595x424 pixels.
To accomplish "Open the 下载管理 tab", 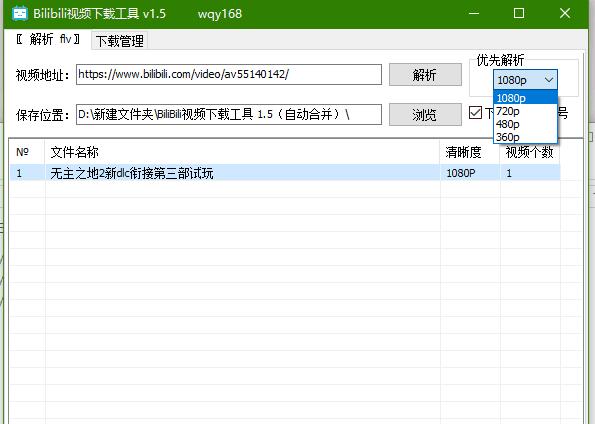I will [x=120, y=41].
